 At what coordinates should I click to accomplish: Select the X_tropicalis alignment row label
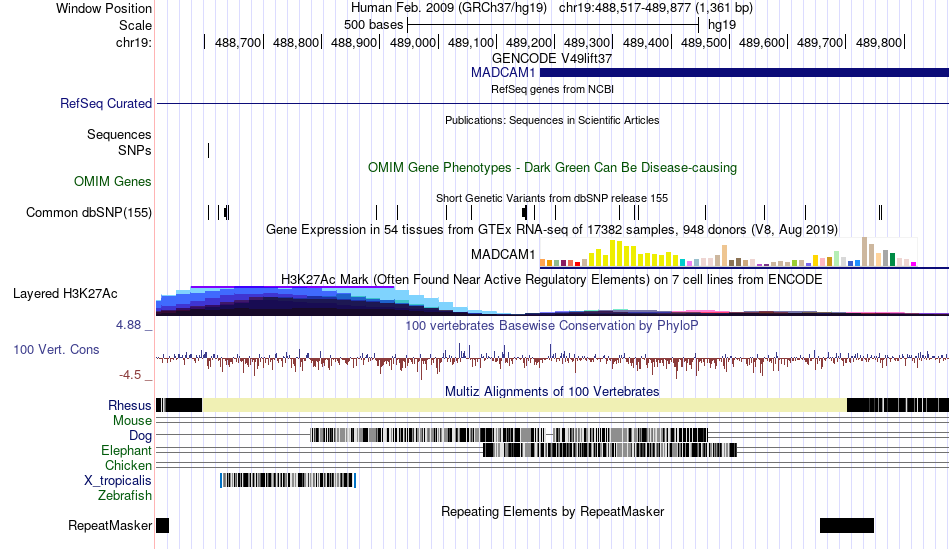(118, 481)
